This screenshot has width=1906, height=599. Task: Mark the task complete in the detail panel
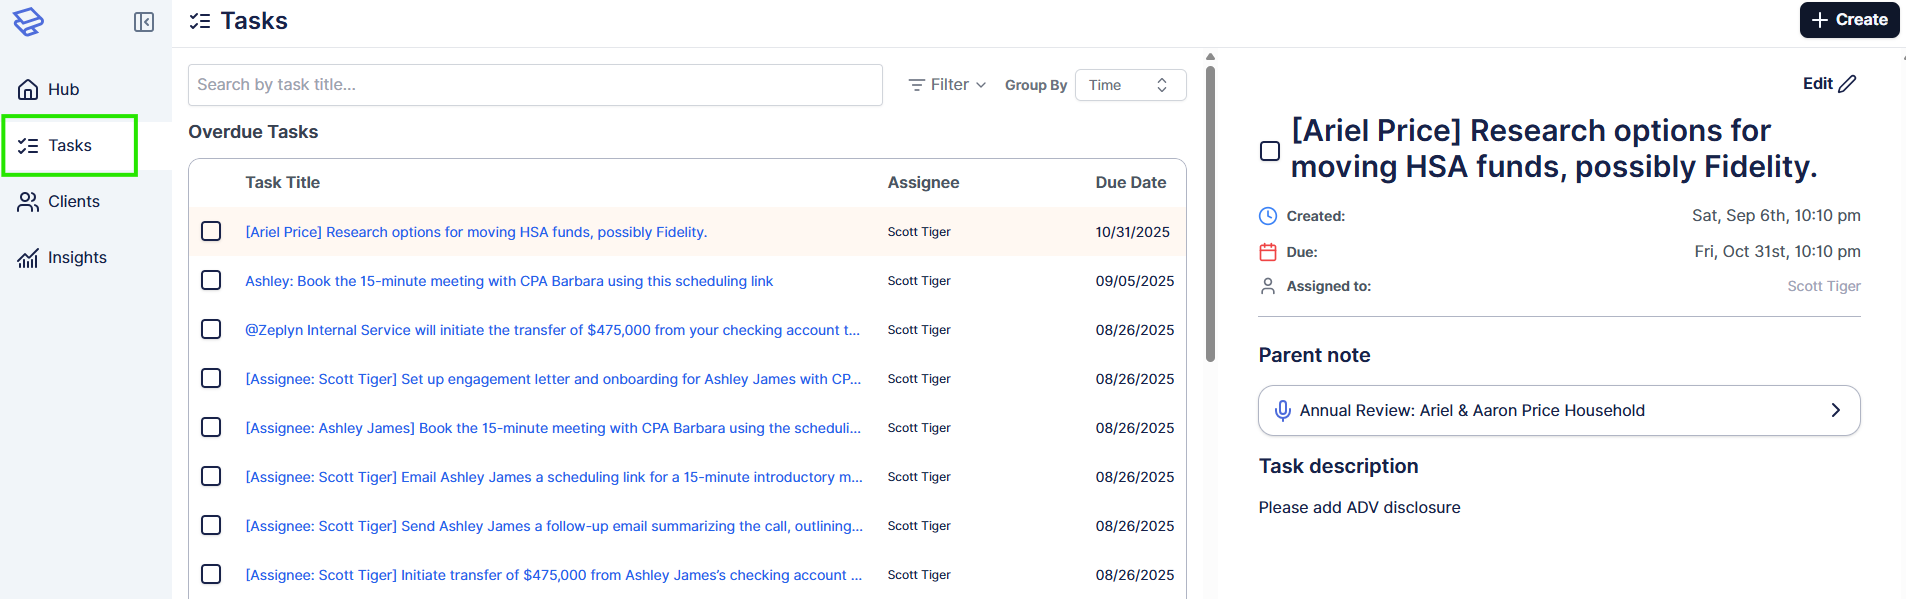[x=1270, y=151]
